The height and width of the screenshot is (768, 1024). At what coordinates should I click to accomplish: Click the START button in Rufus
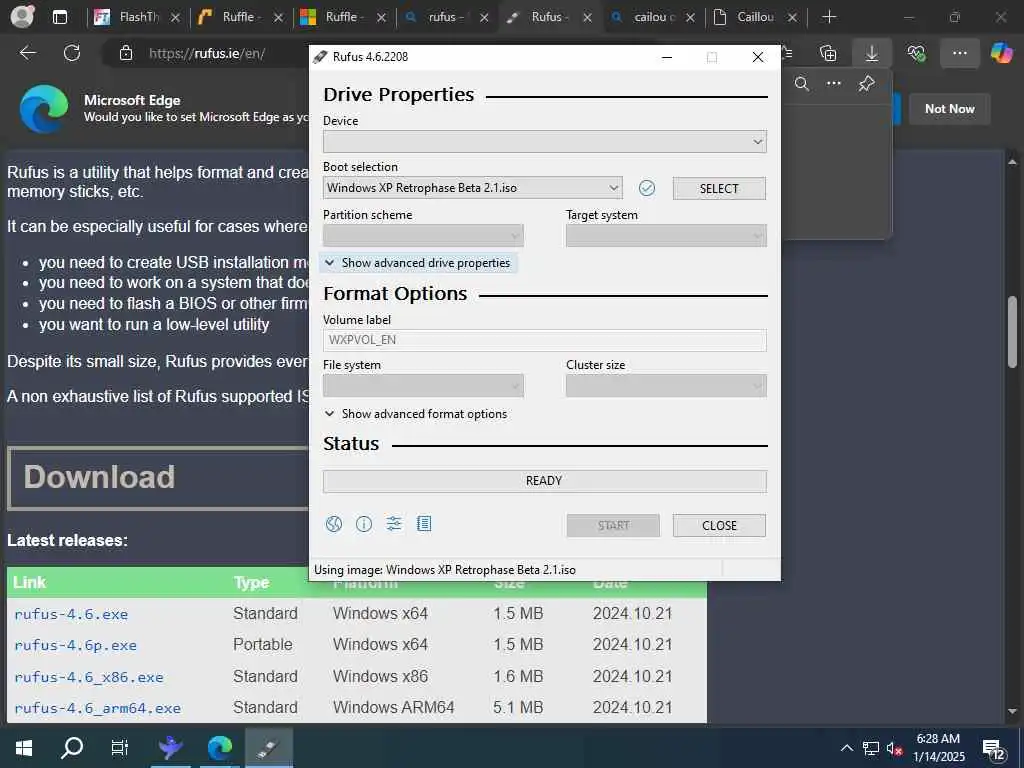pos(613,526)
